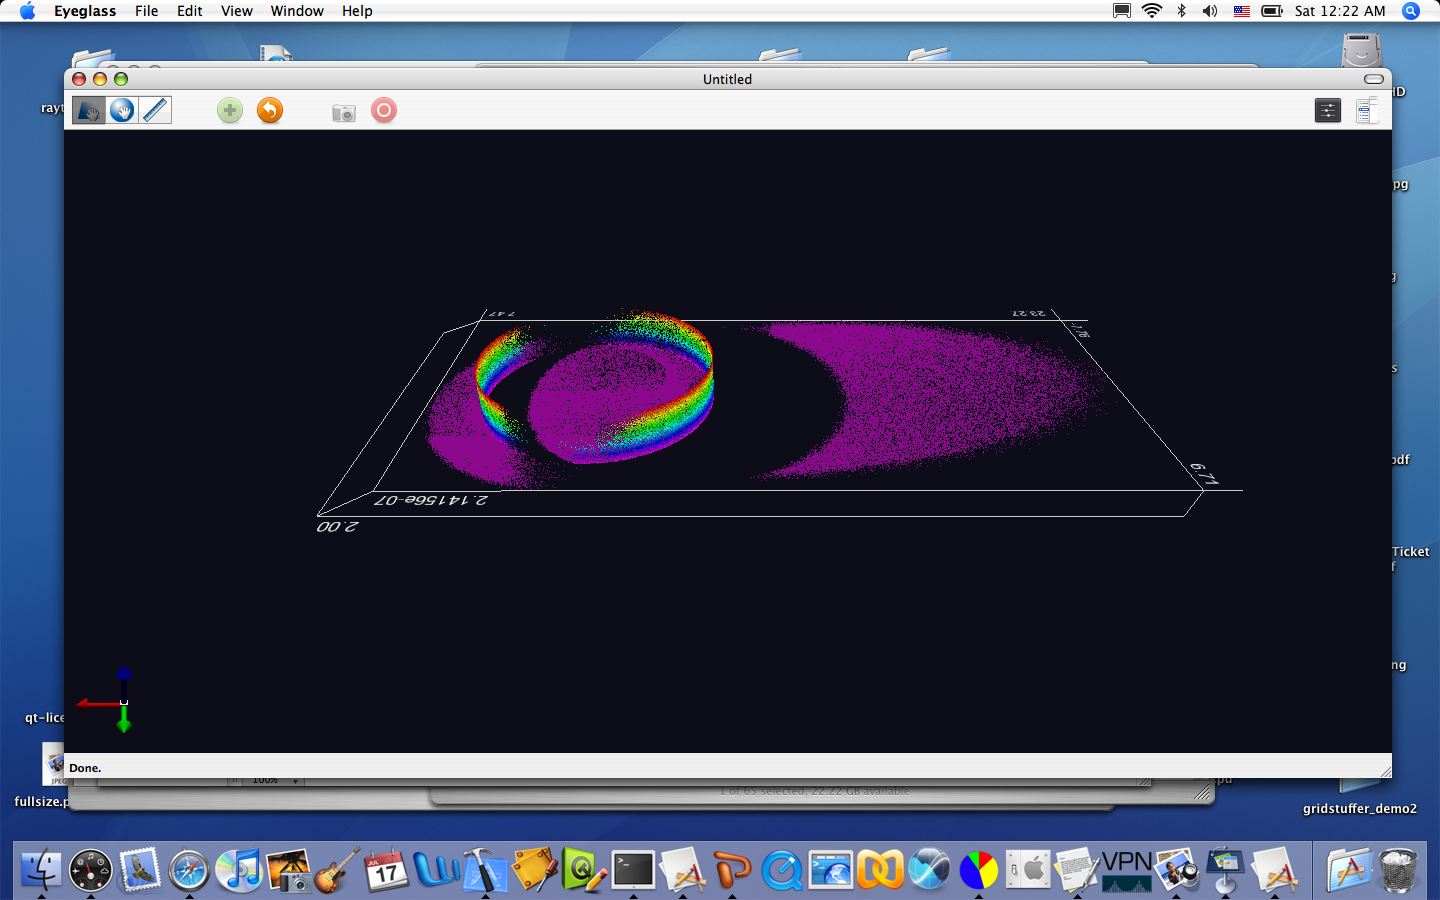Viewport: 1440px width, 900px height.
Task: Open the settings sliders panel icon
Action: click(x=1327, y=110)
